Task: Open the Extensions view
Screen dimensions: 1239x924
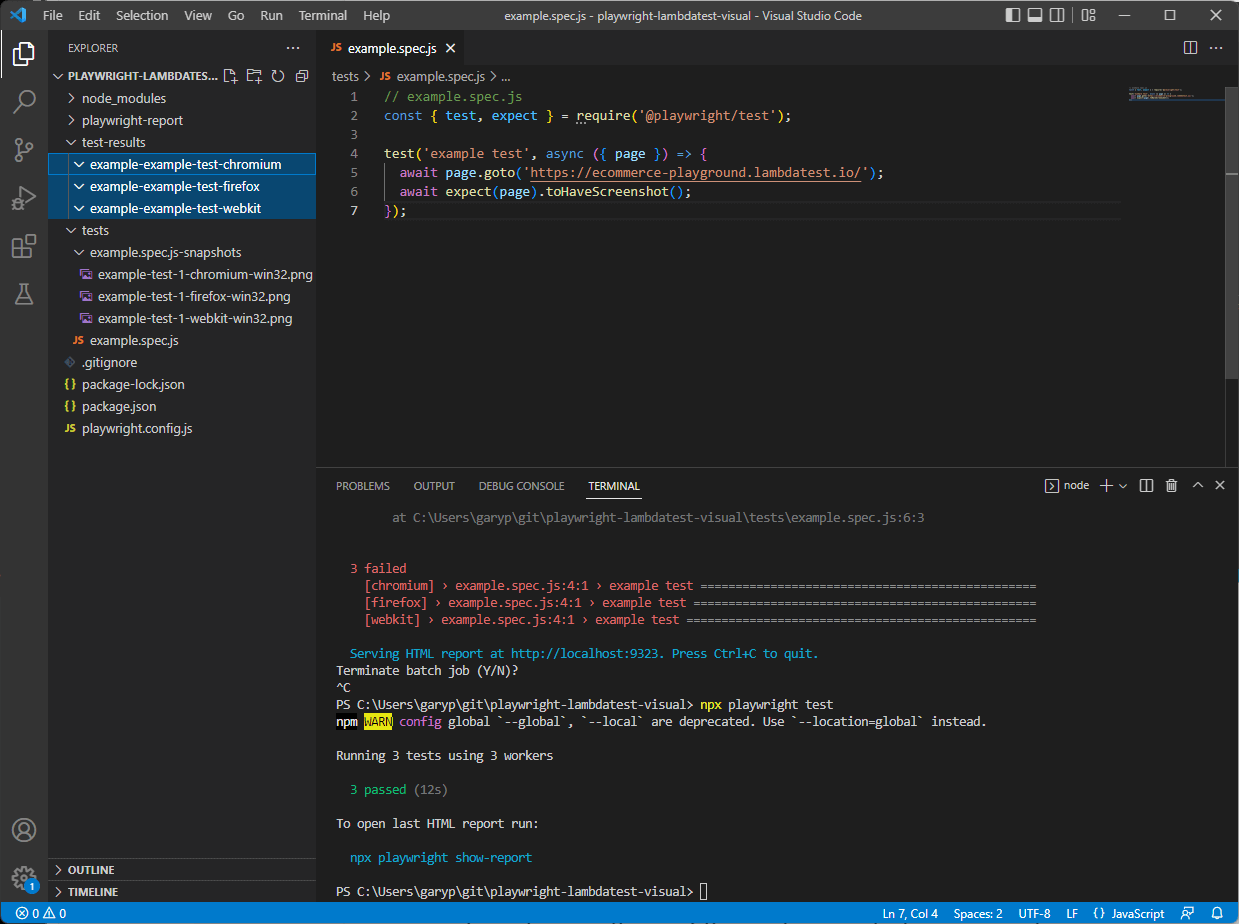Action: point(24,246)
